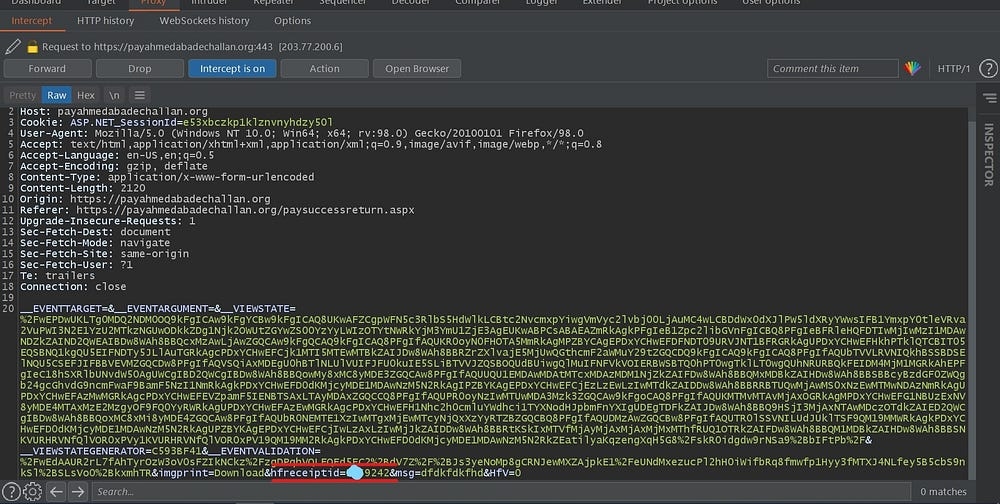Click the pencil edit icon beside the request URL
Screen dimensions: 1000x504
(12, 46)
